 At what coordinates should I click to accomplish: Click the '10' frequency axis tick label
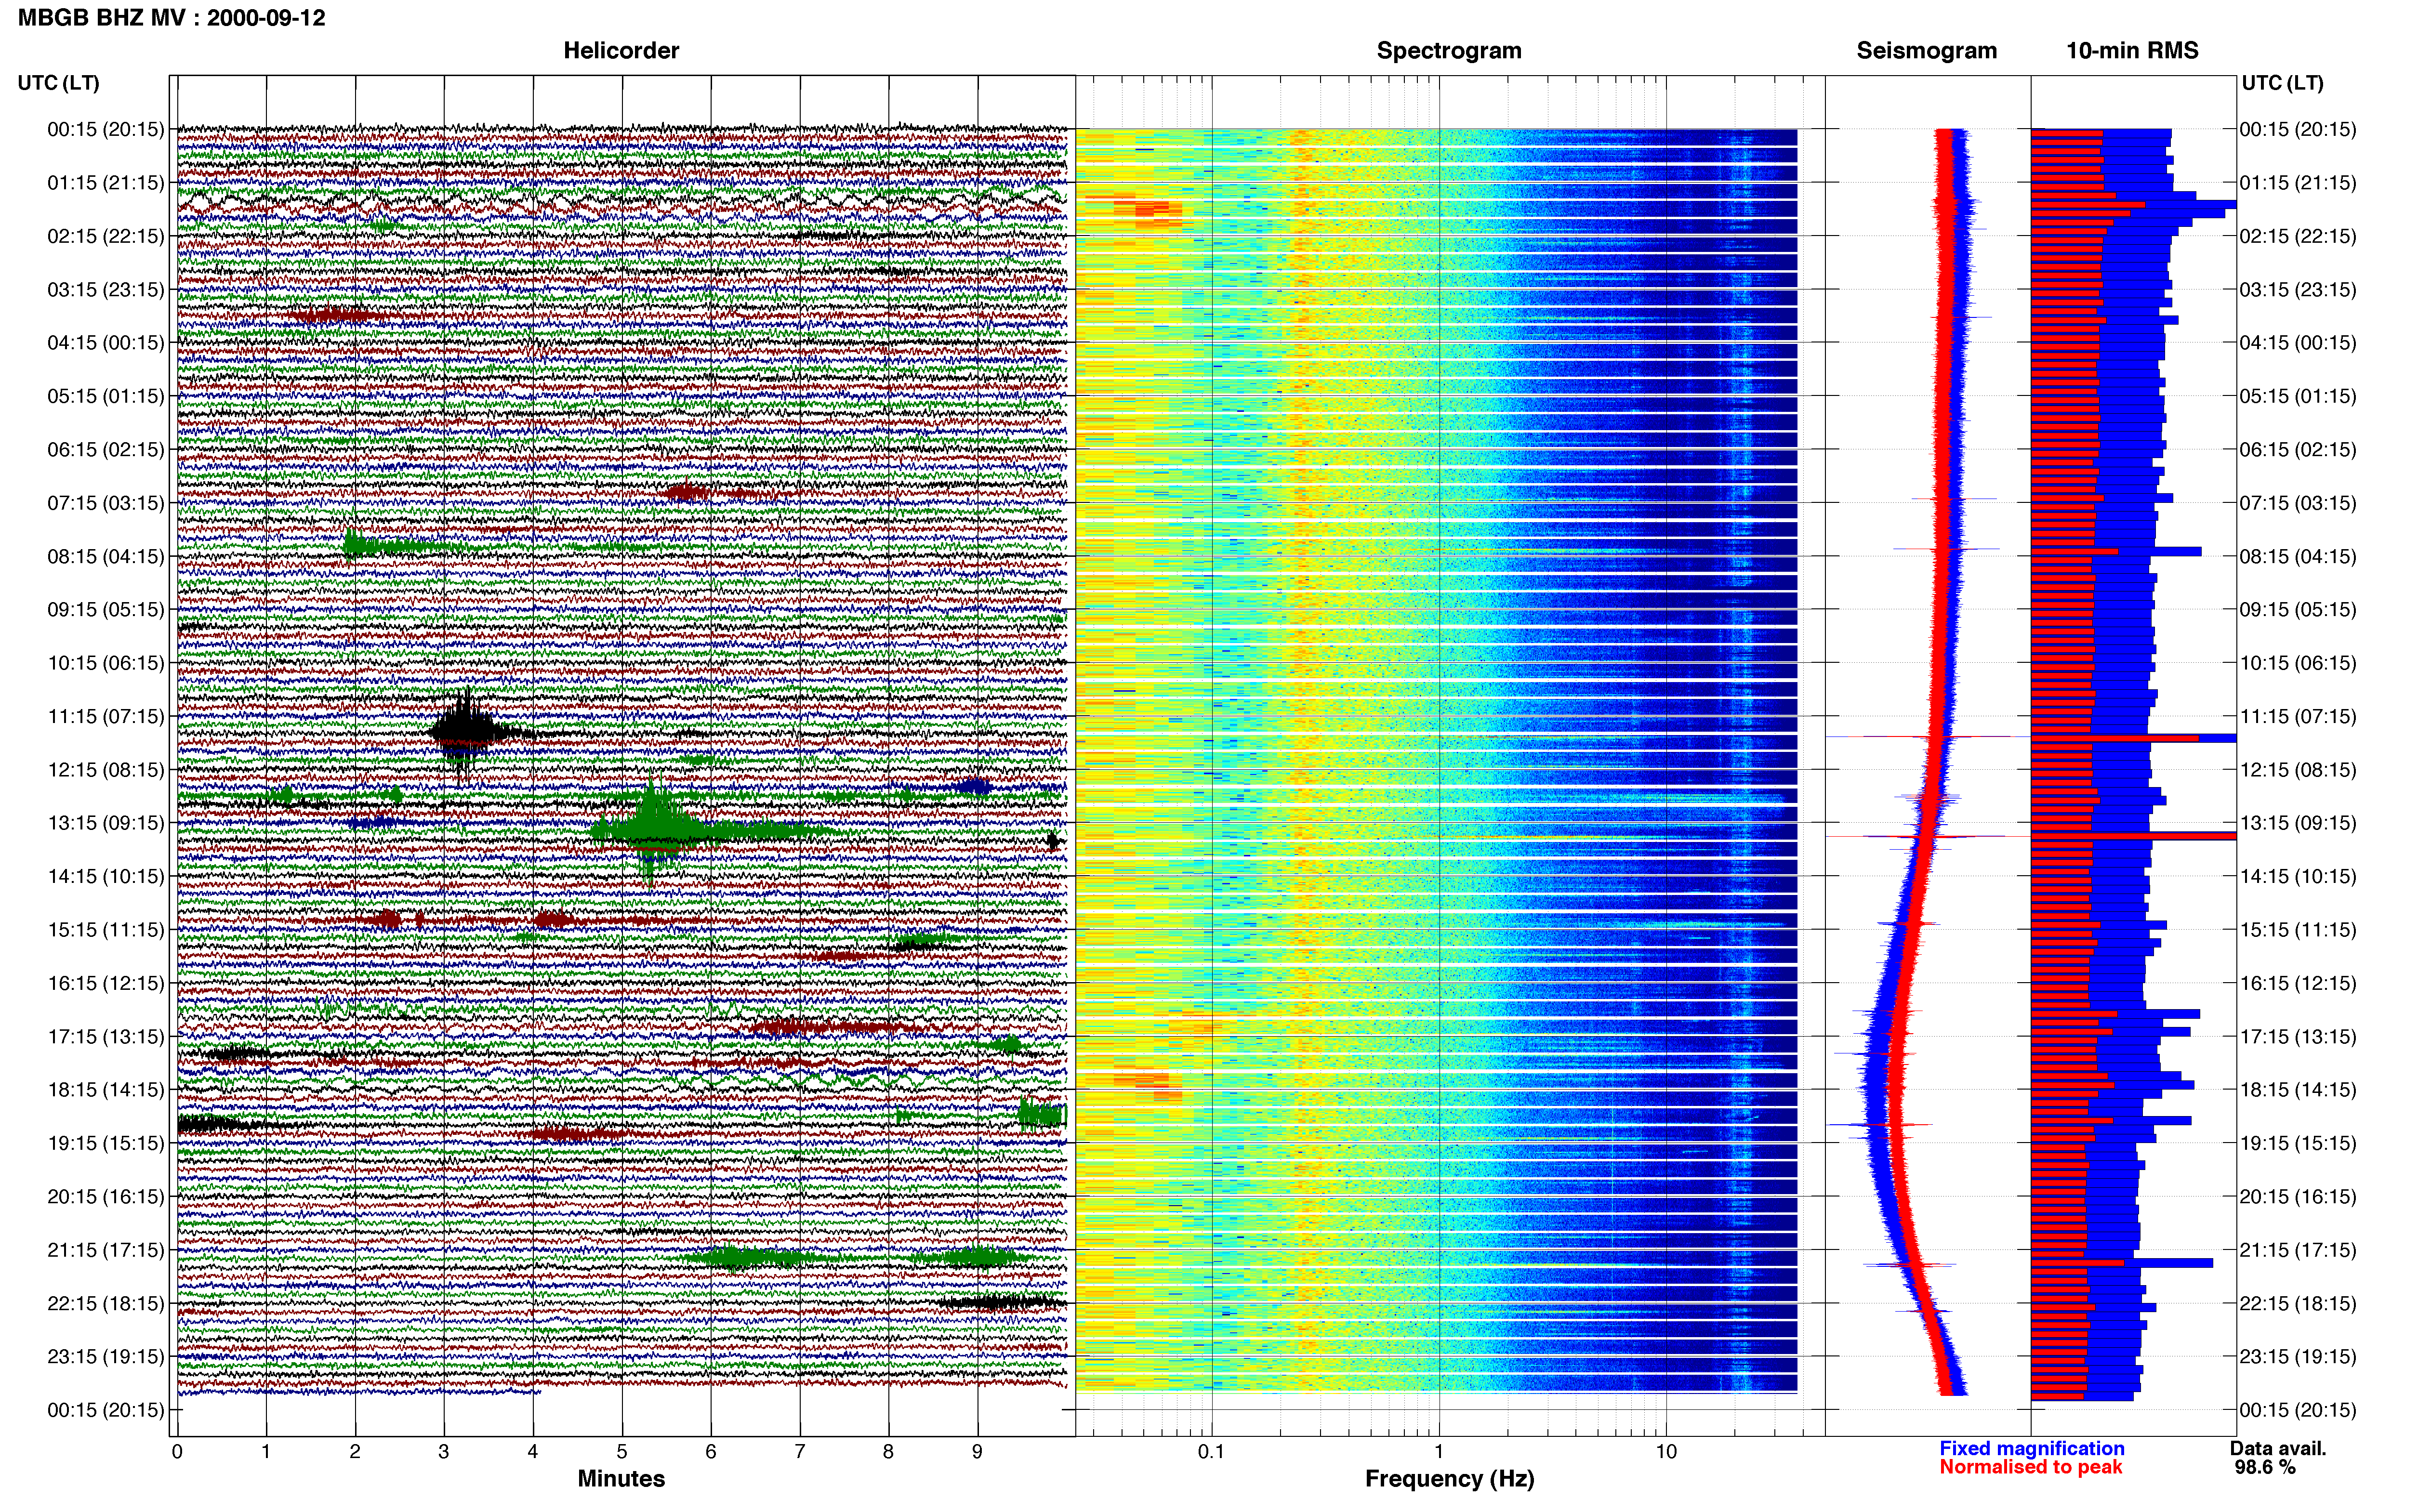[1666, 1452]
